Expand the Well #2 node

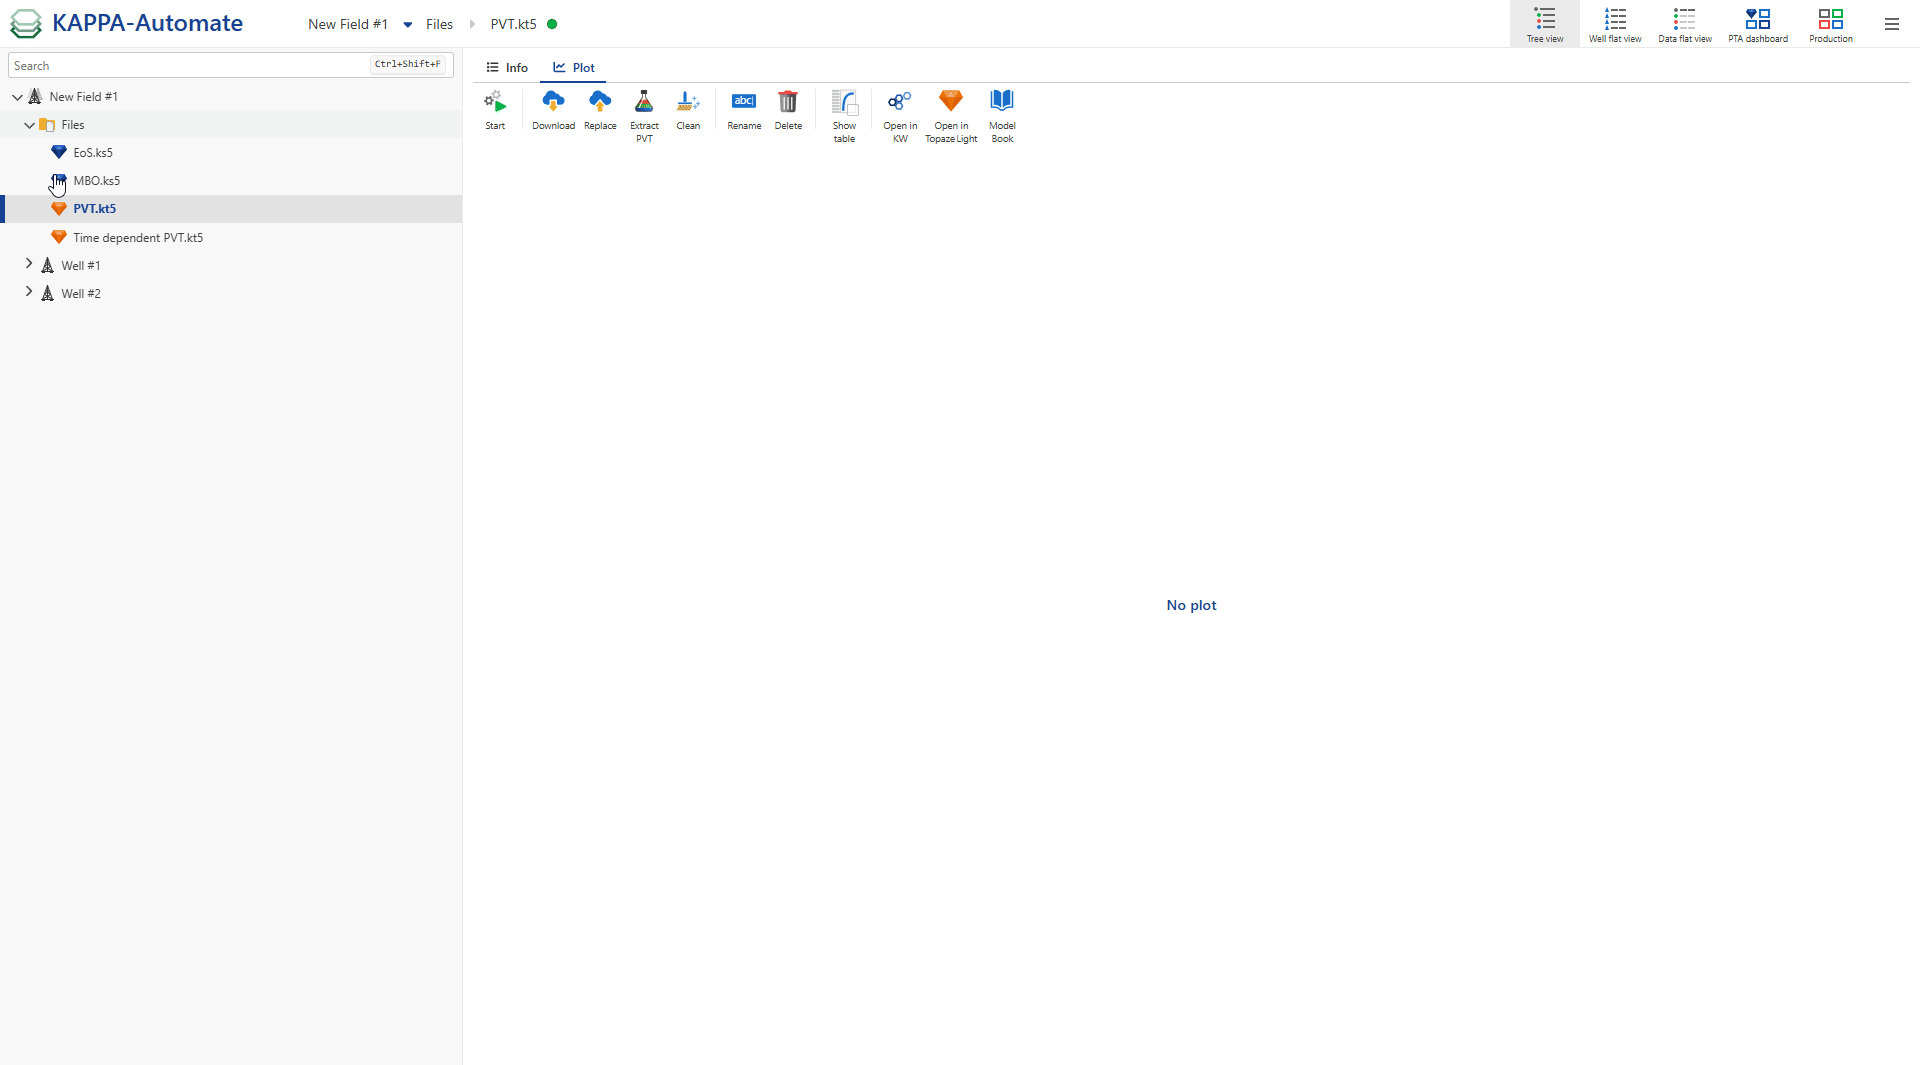29,292
